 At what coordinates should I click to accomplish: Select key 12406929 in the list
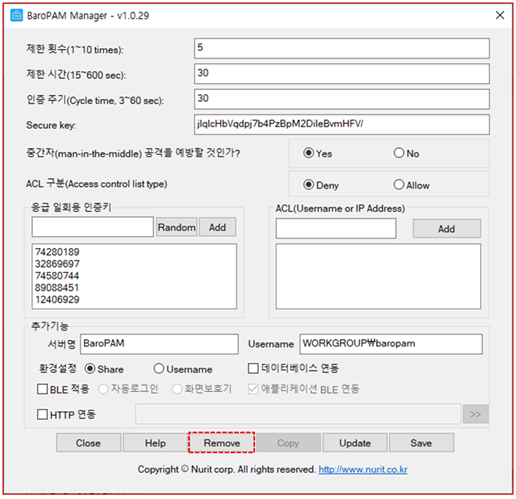click(x=57, y=300)
